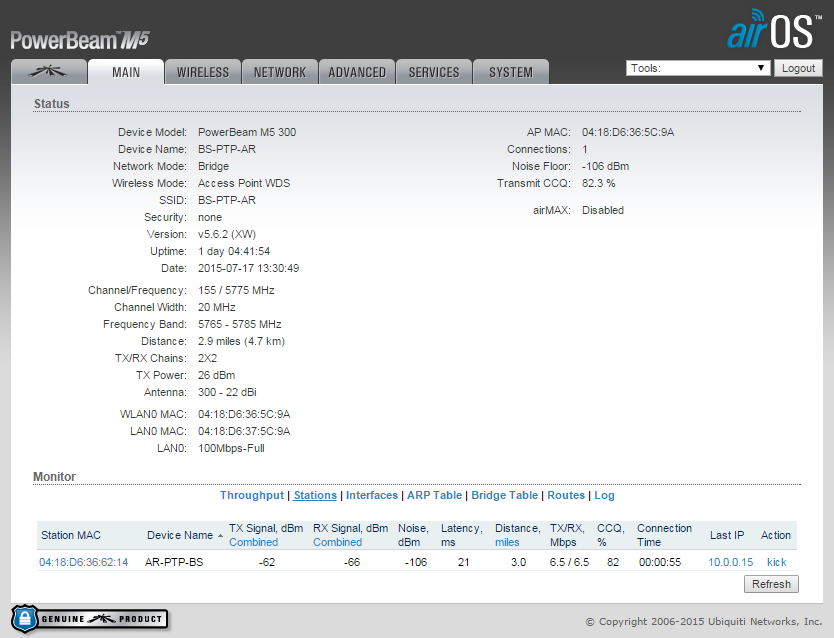Switch distance units via miles link
The width and height of the screenshot is (834, 638).
point(507,542)
